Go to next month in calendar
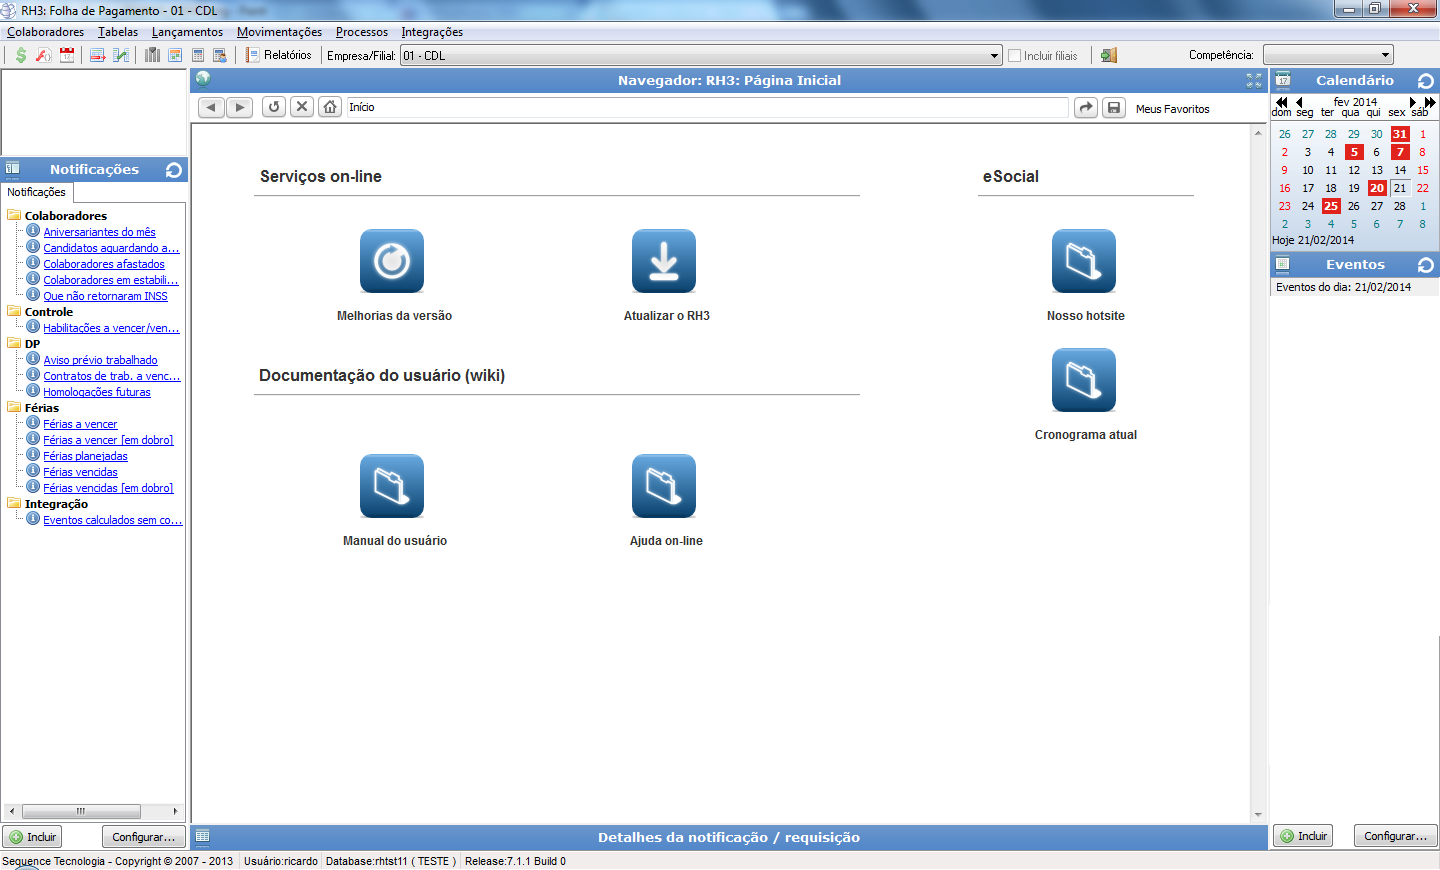Image resolution: width=1440 pixels, height=870 pixels. [1413, 102]
